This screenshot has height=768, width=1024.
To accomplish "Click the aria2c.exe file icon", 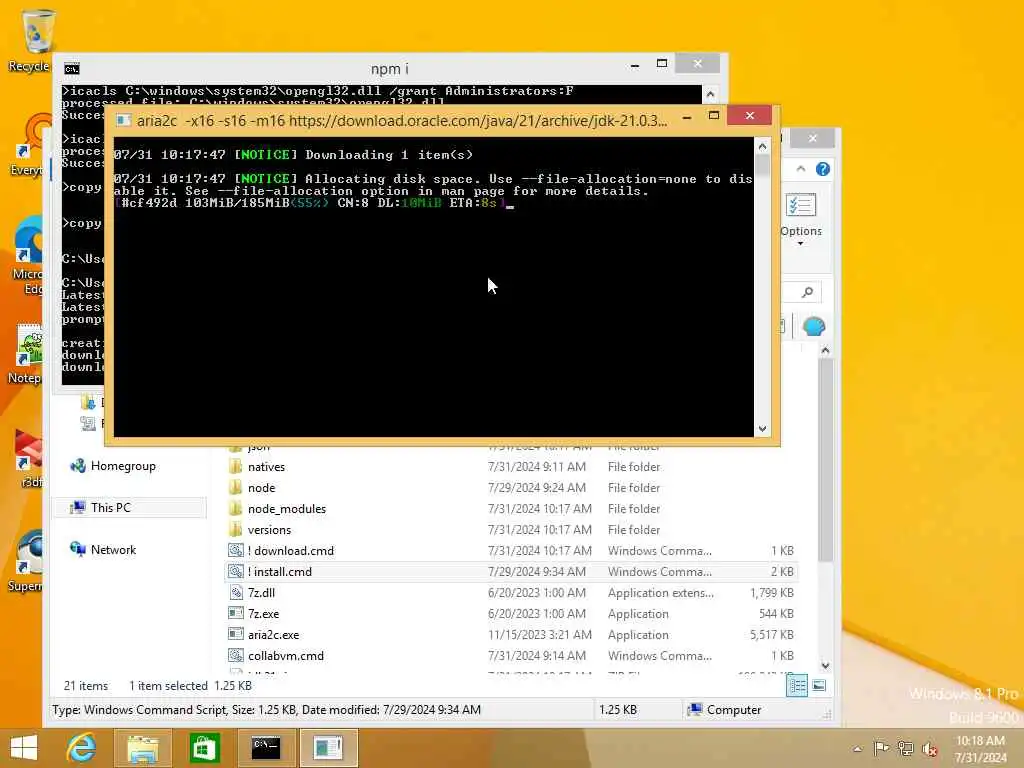I will pos(236,634).
